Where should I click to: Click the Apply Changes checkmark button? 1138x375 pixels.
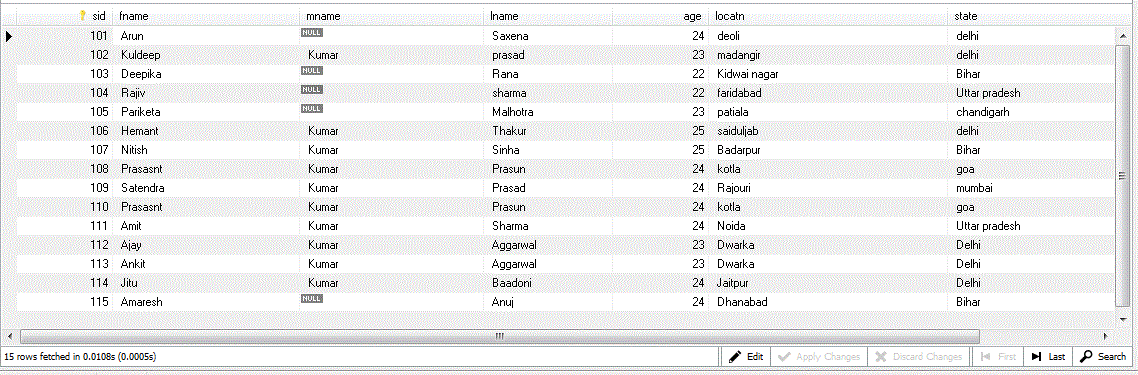(818, 356)
